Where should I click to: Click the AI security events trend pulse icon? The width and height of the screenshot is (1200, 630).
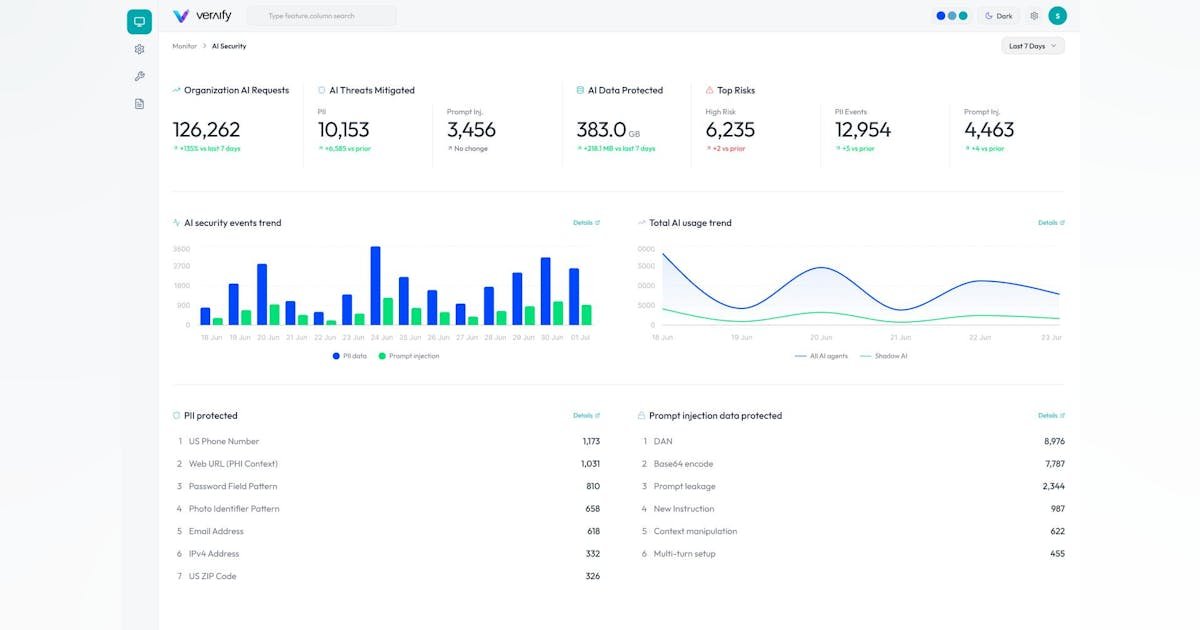pos(176,223)
